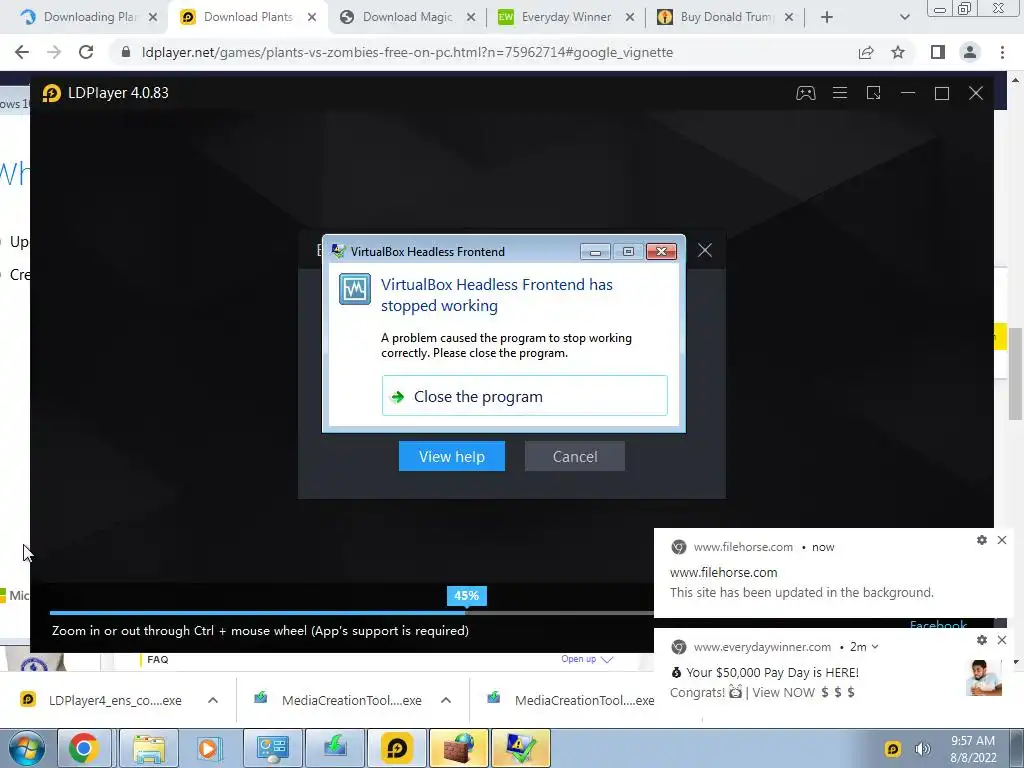Open LDPlayer4 exe download options arrow

click(213, 700)
